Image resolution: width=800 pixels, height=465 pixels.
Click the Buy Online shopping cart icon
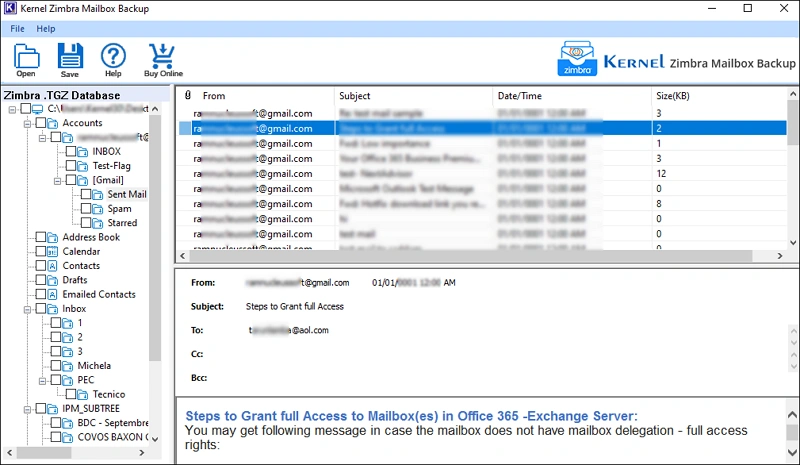click(x=162, y=56)
